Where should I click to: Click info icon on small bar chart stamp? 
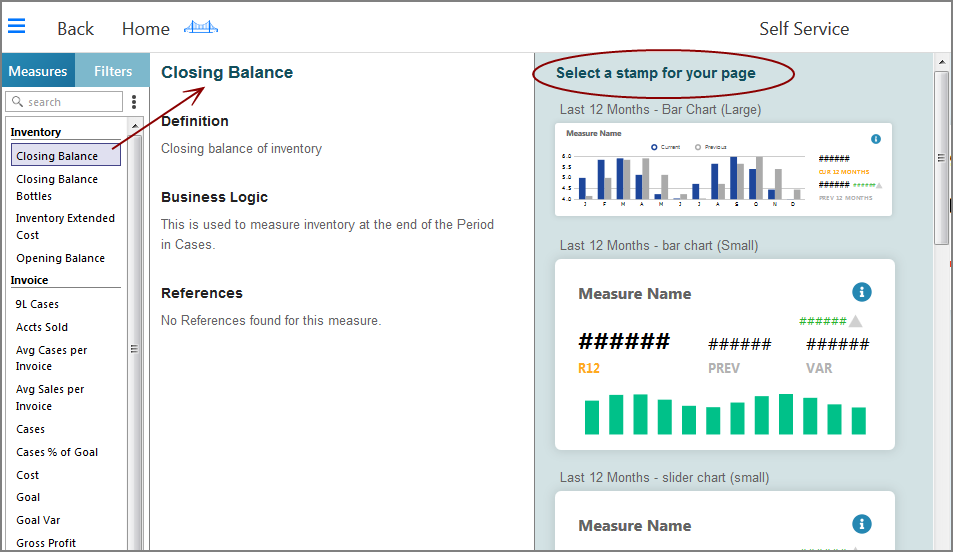(x=862, y=292)
